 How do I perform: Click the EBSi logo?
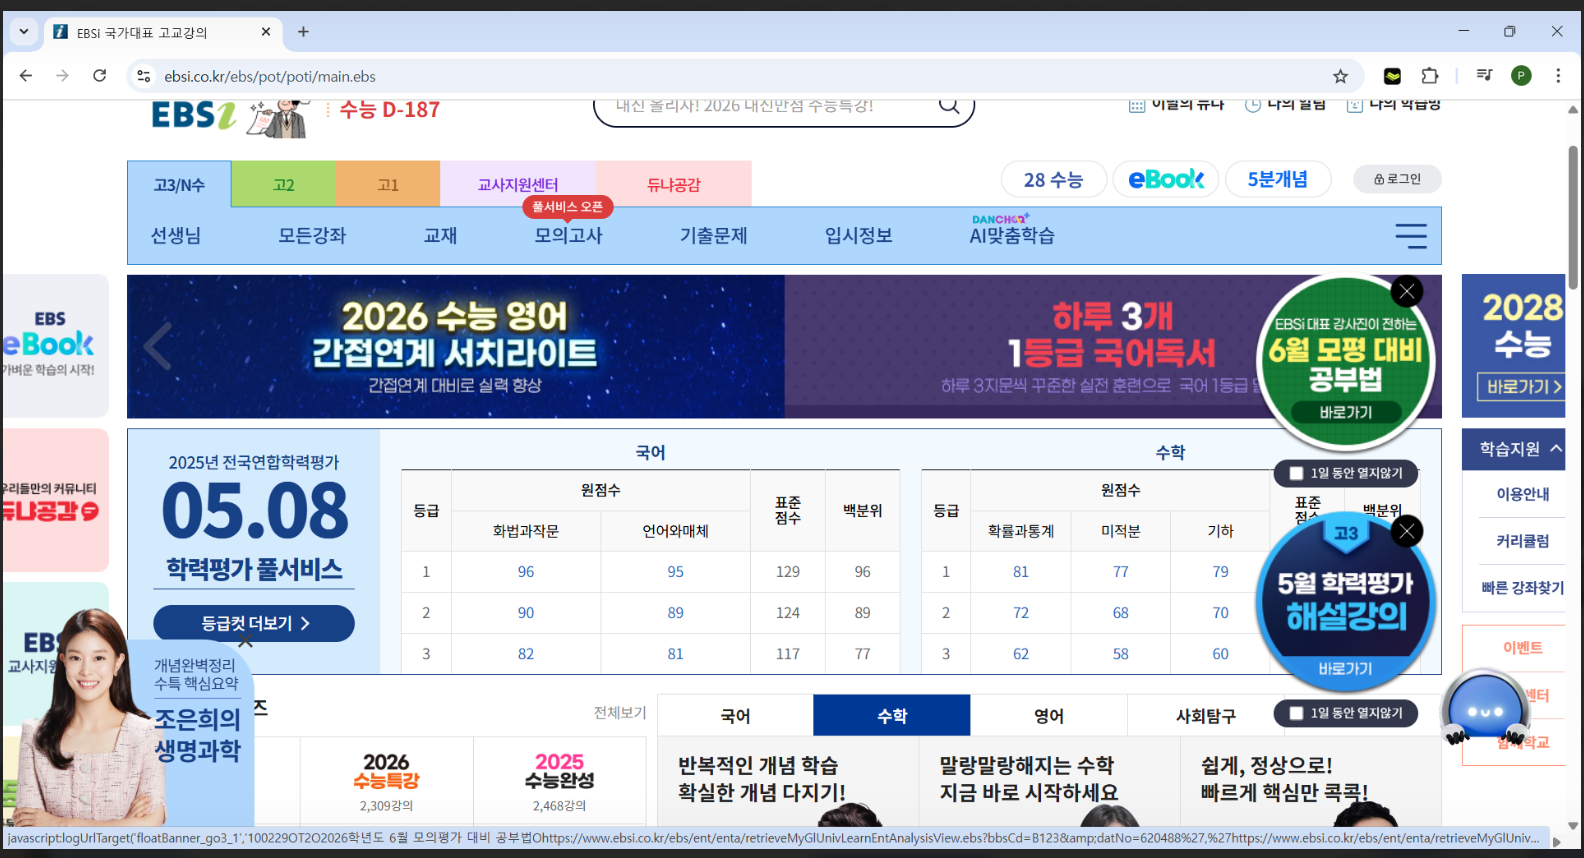click(x=193, y=115)
